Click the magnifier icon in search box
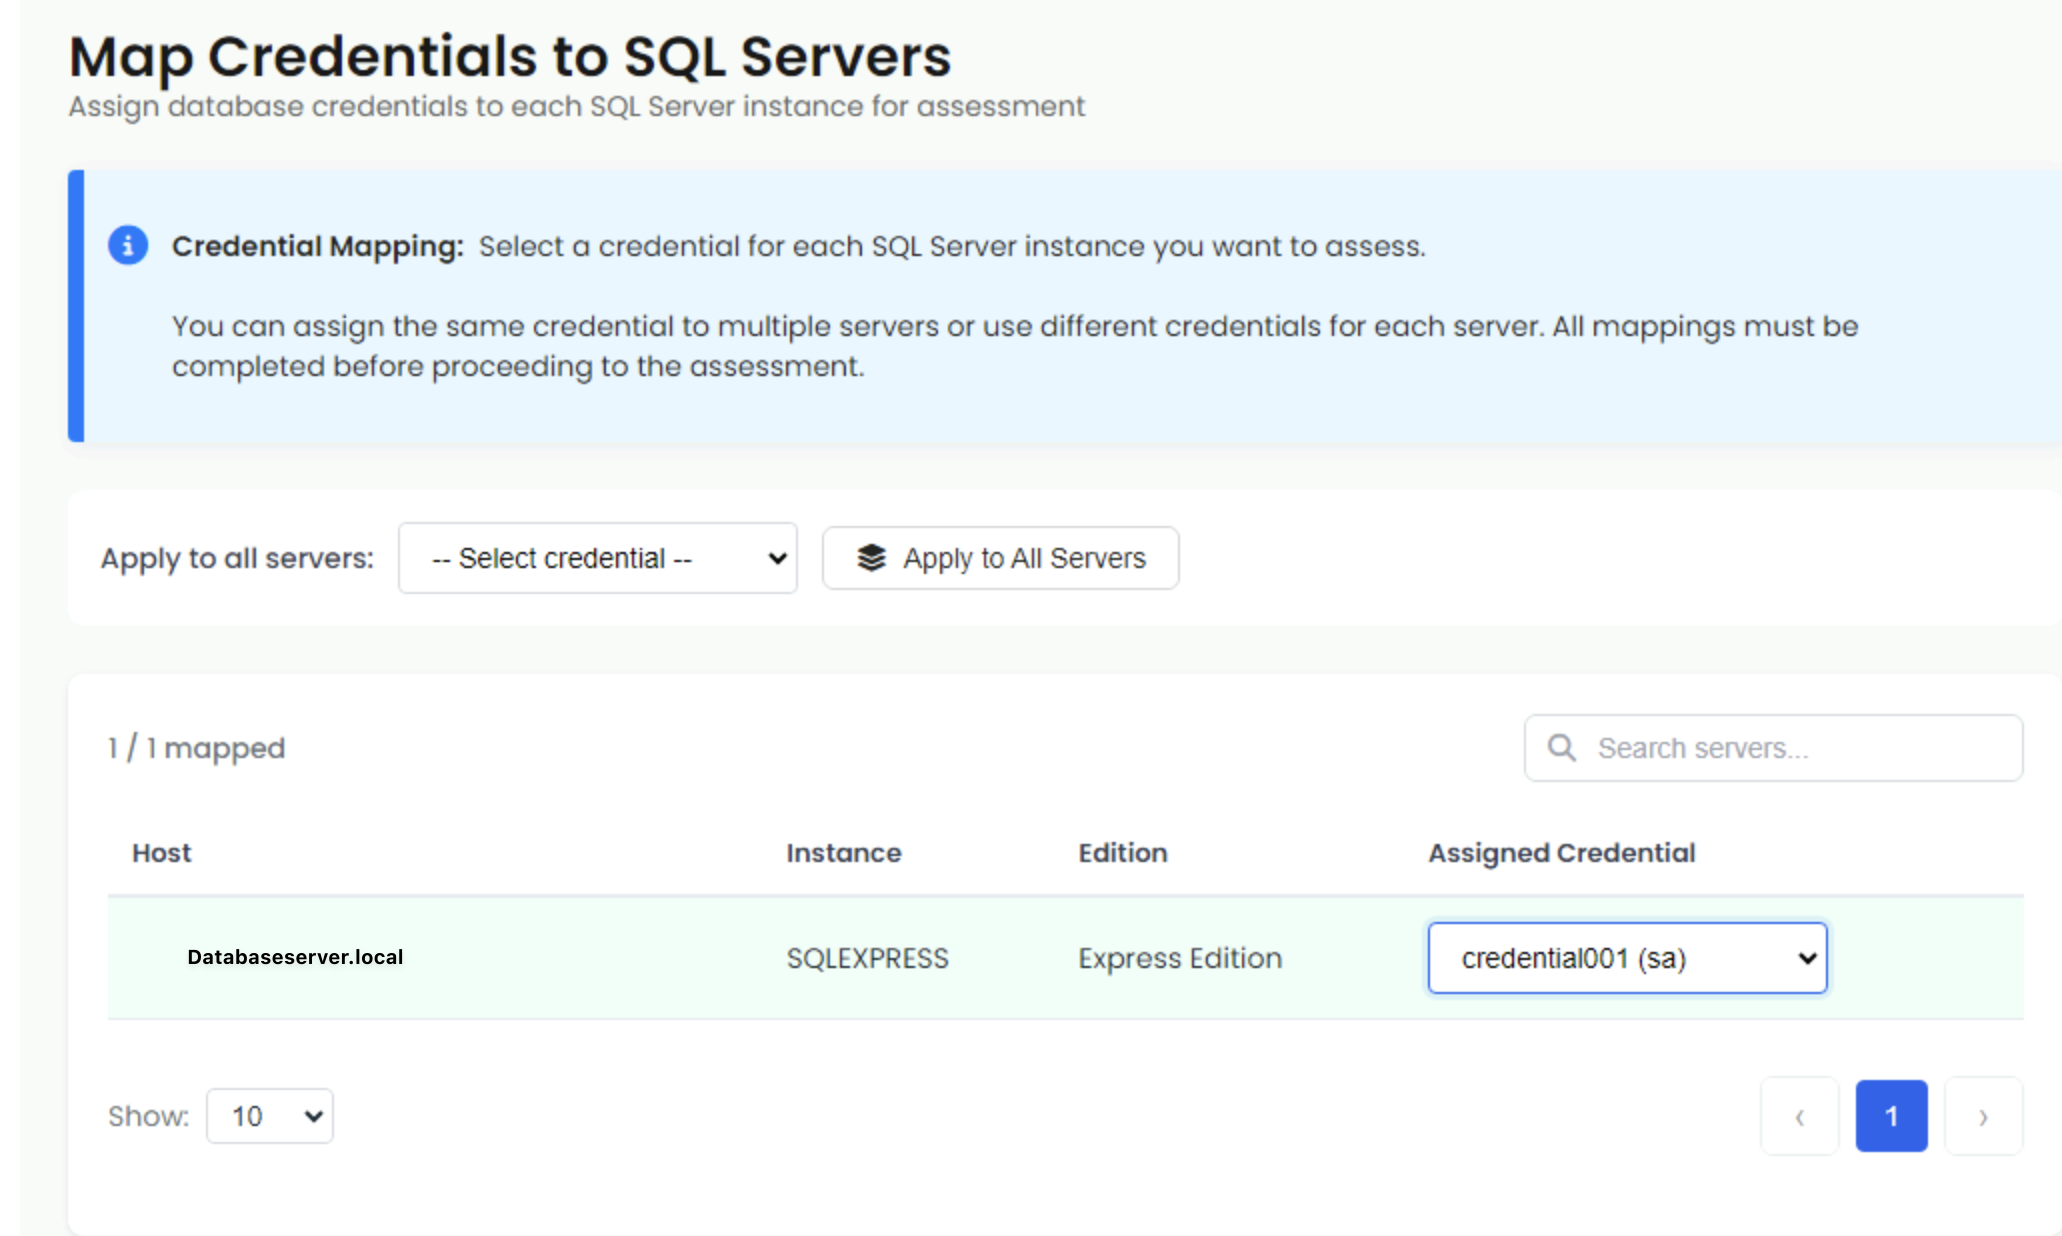Image resolution: width=2062 pixels, height=1236 pixels. pos(1561,747)
